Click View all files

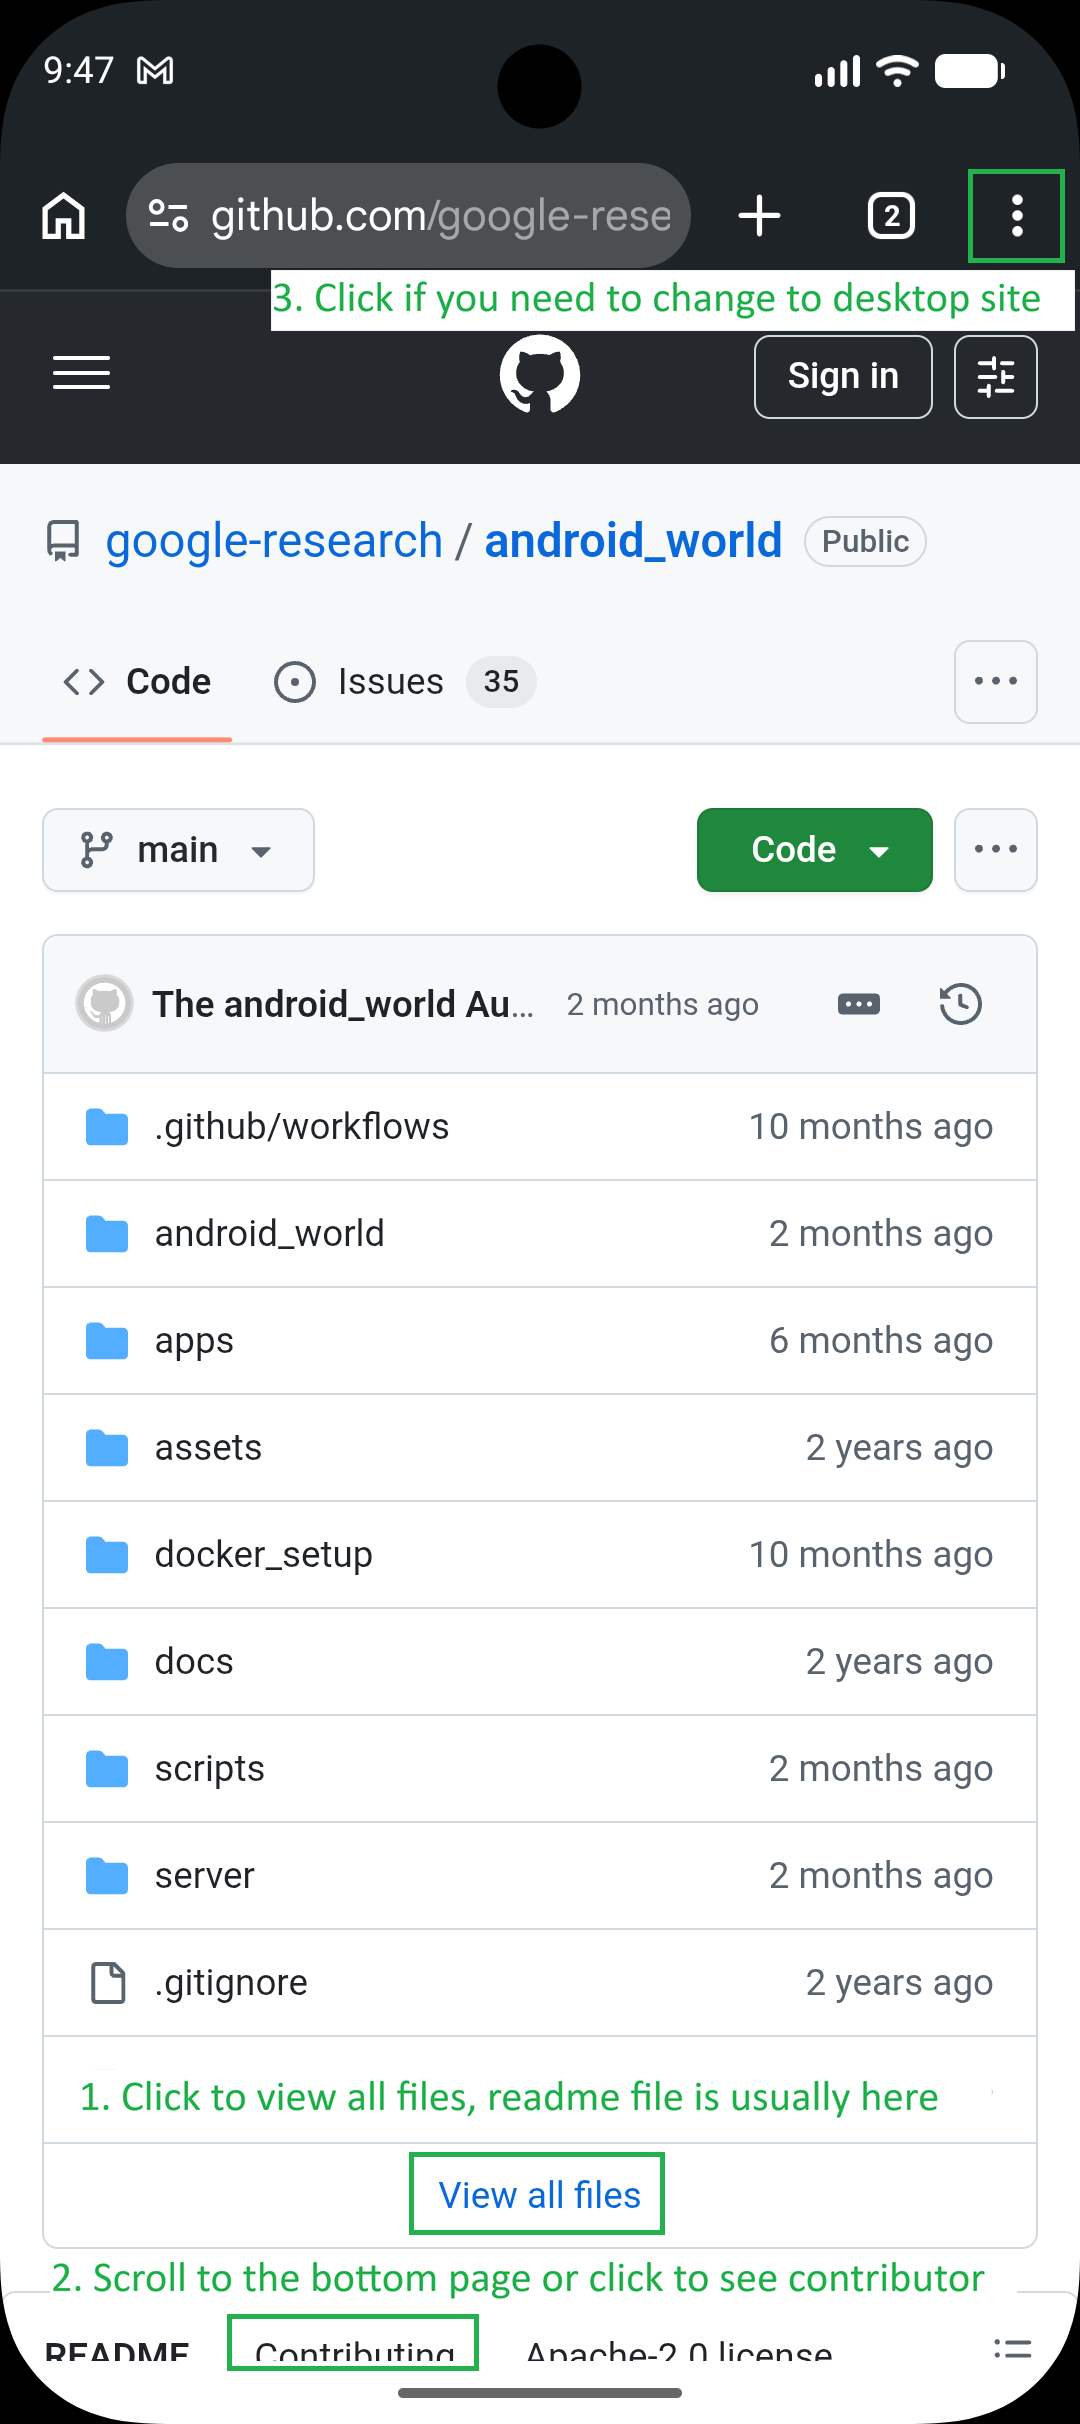539,2195
